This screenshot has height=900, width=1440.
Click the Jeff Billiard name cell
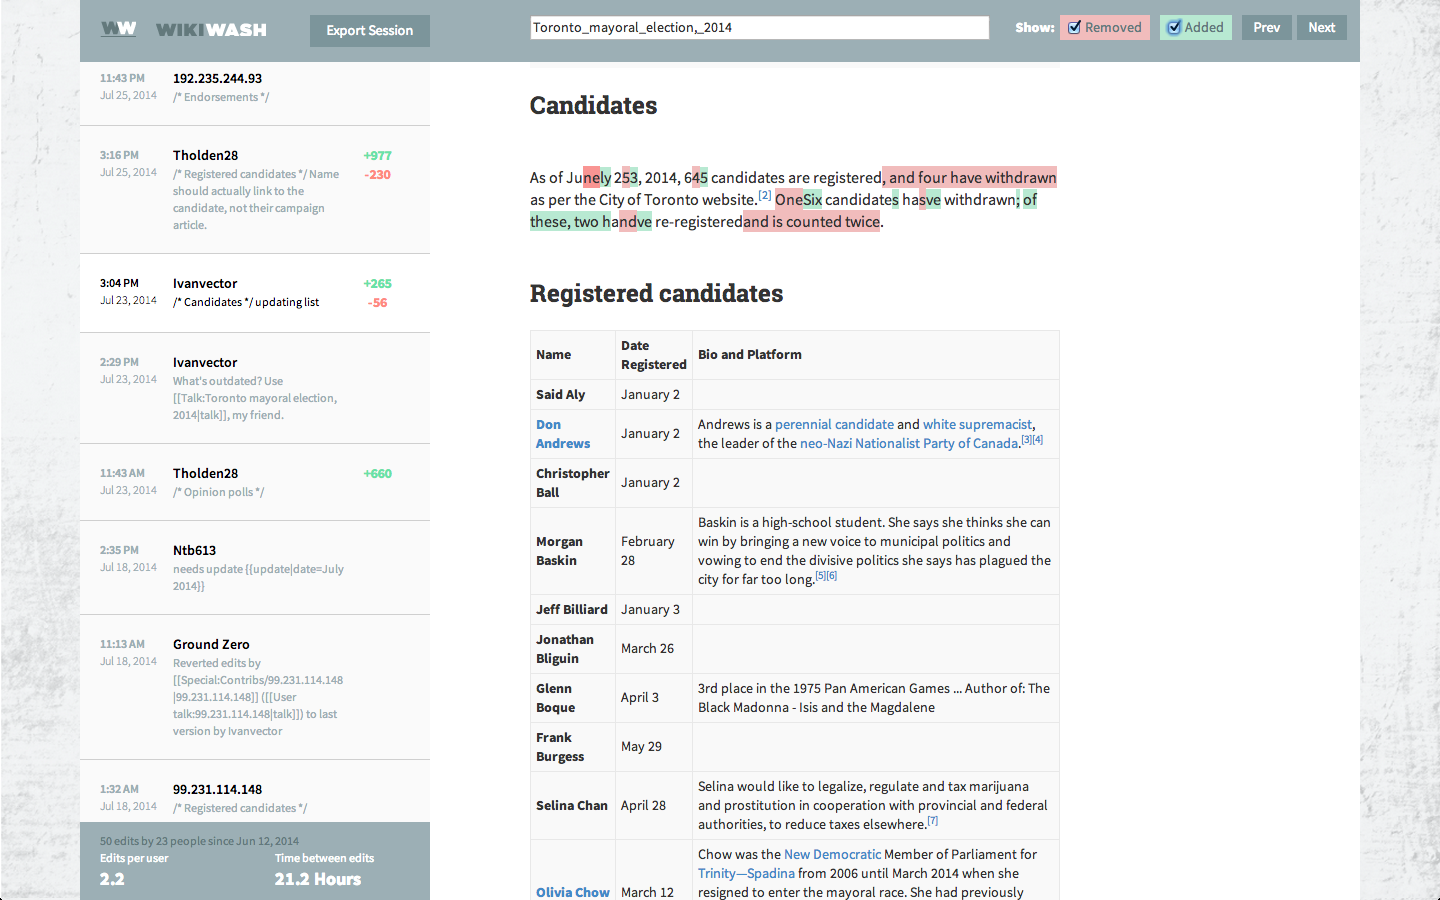click(572, 609)
